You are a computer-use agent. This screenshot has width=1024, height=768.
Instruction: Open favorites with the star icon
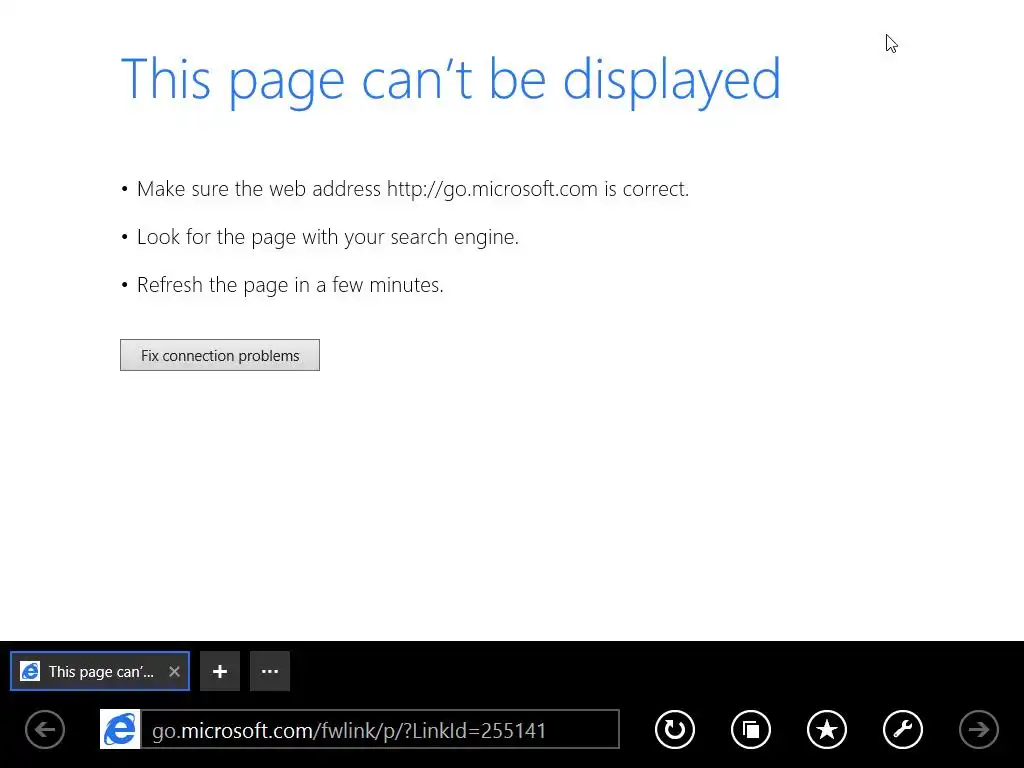(x=827, y=729)
